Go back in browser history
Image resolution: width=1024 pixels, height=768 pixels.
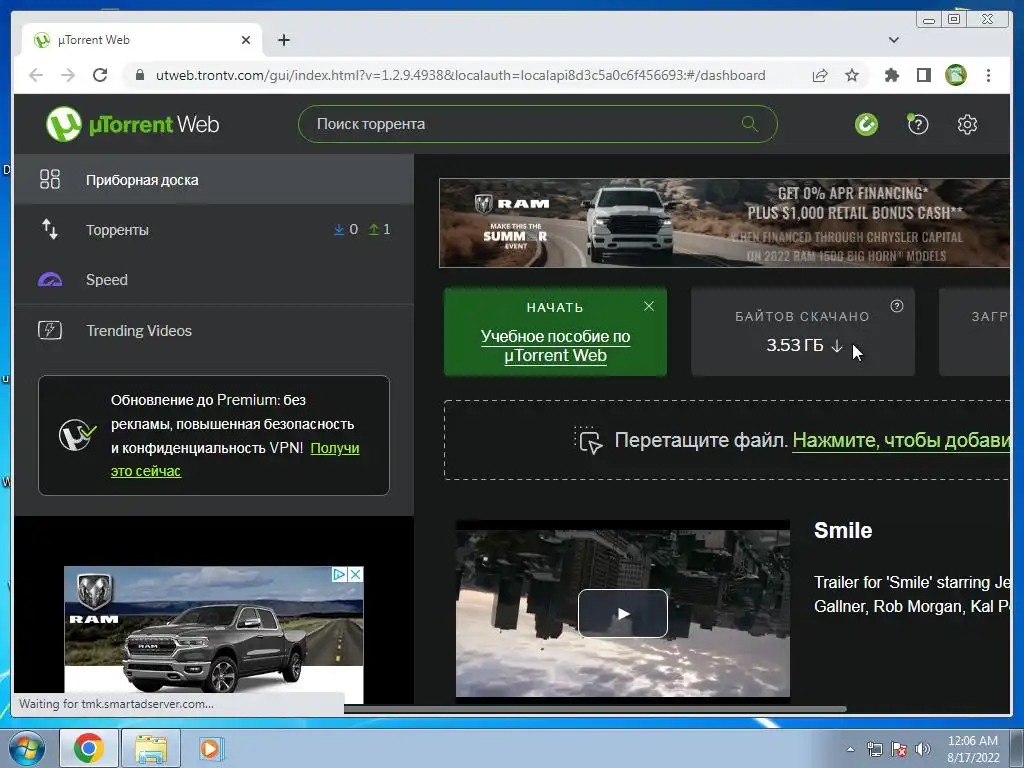click(36, 75)
